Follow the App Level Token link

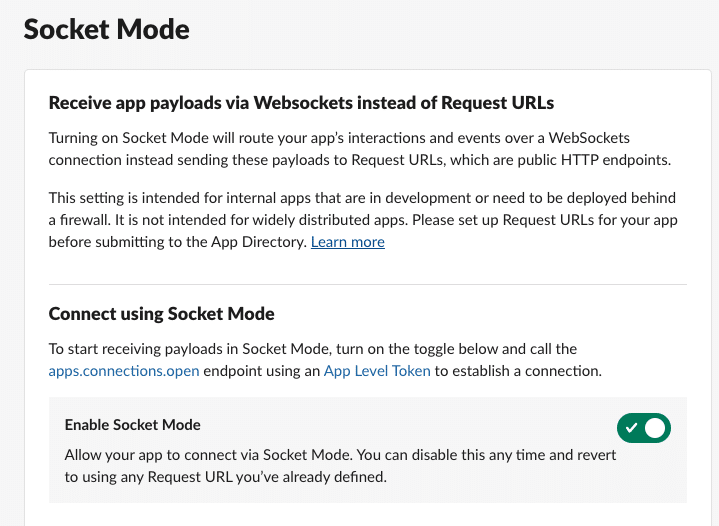[x=377, y=371]
